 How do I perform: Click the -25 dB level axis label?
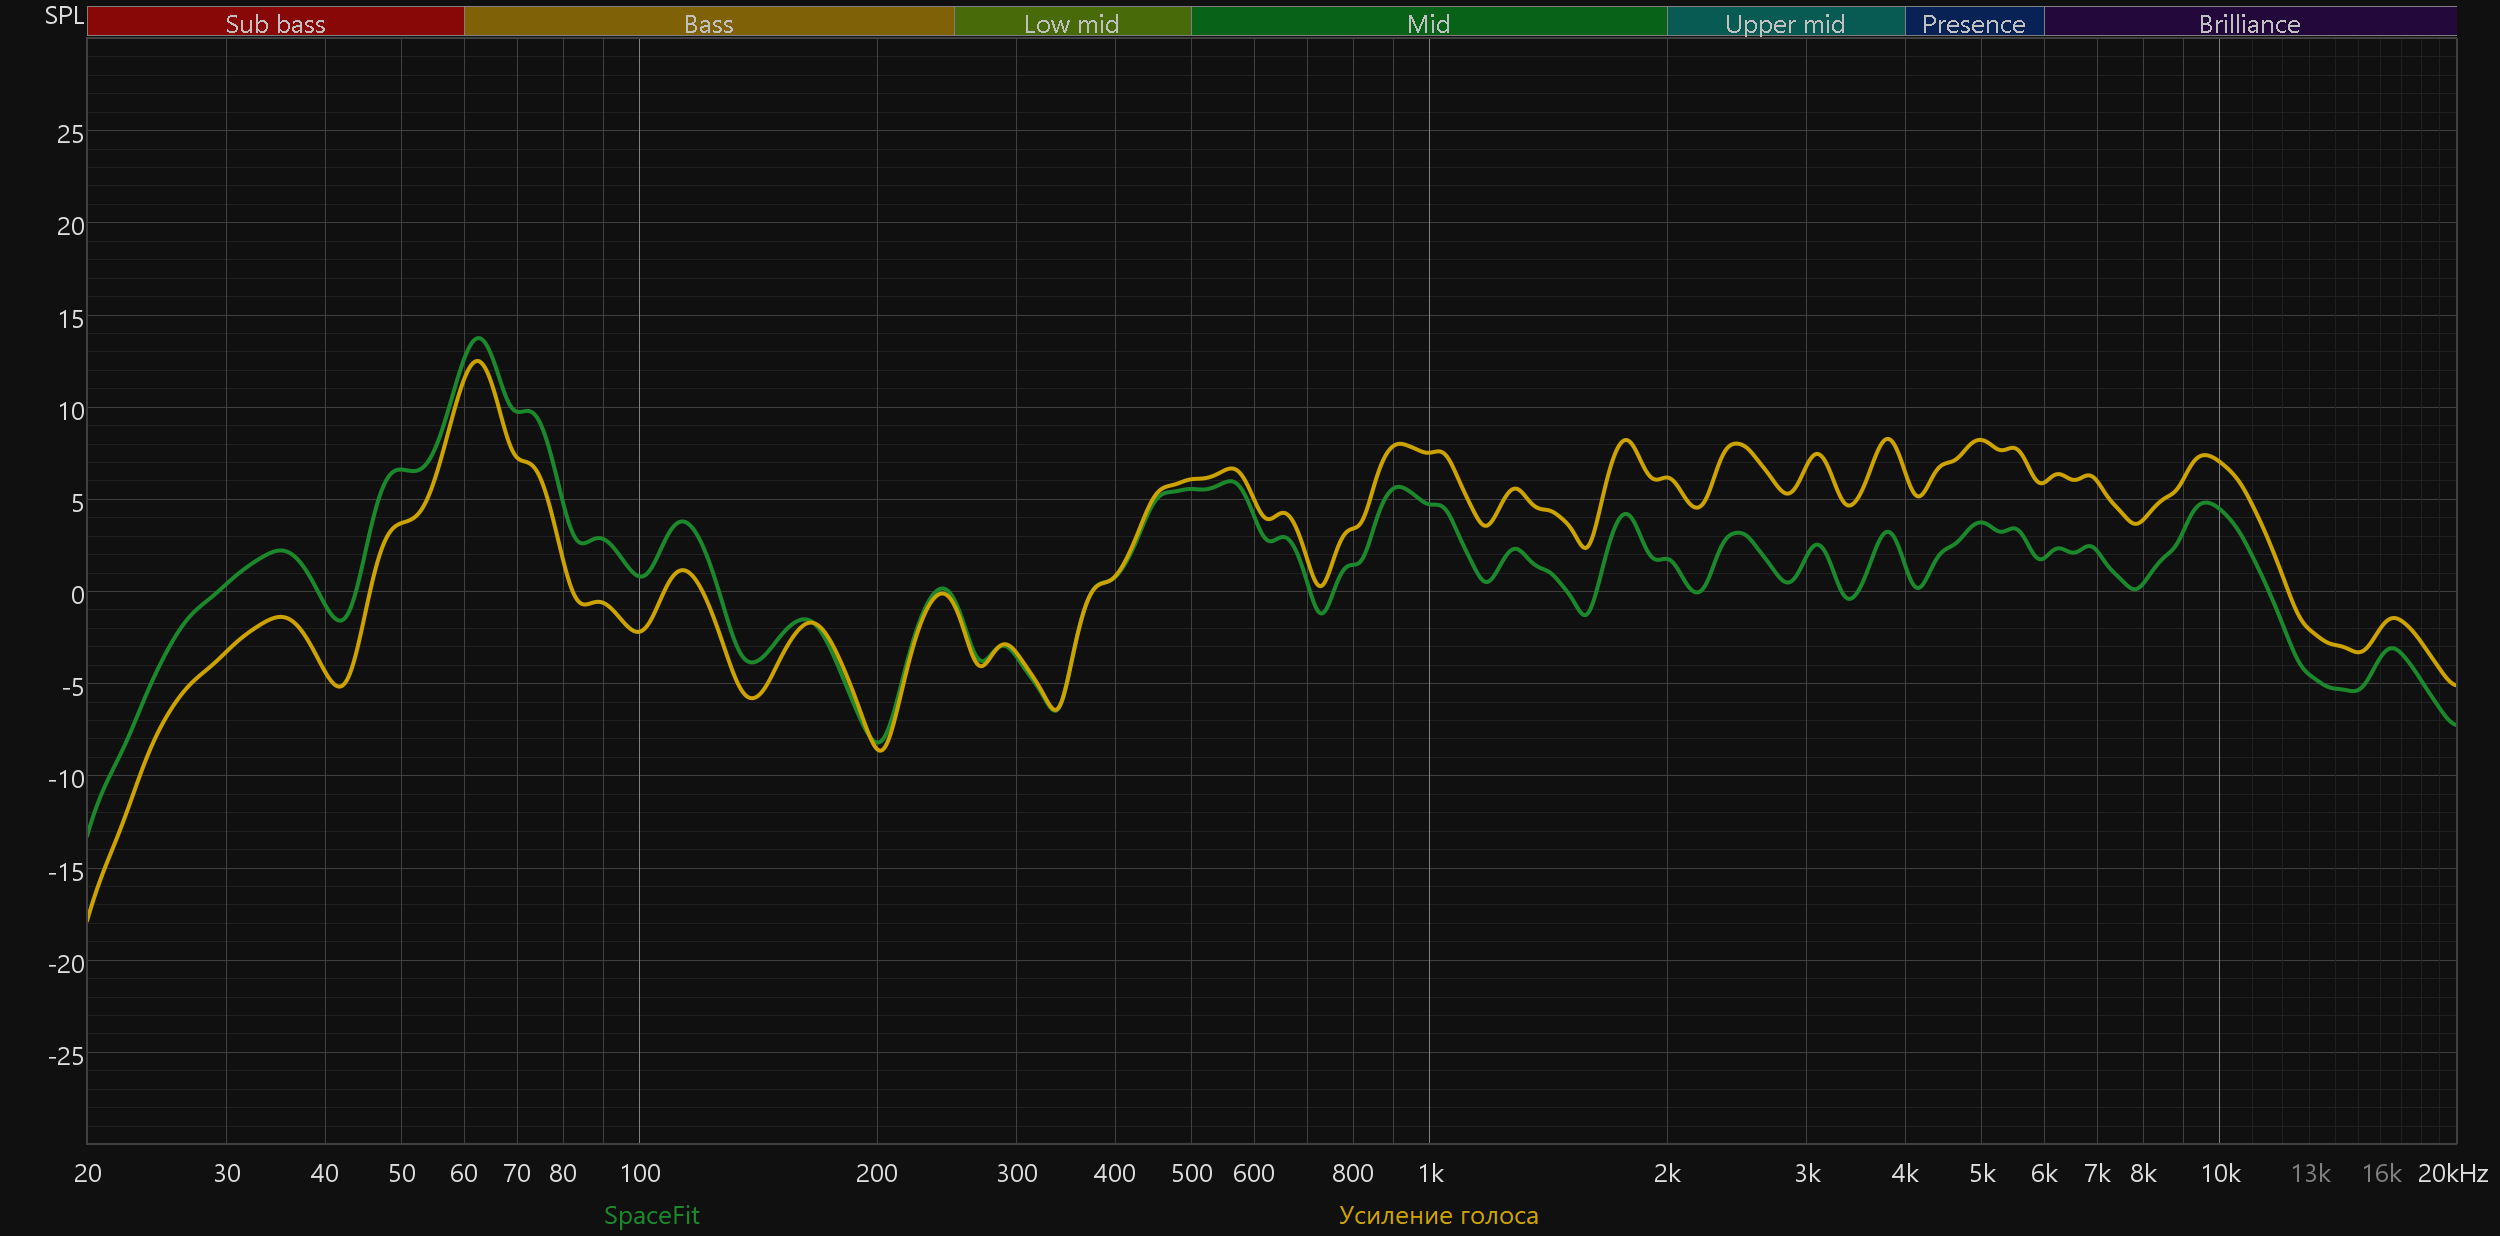[x=66, y=1056]
